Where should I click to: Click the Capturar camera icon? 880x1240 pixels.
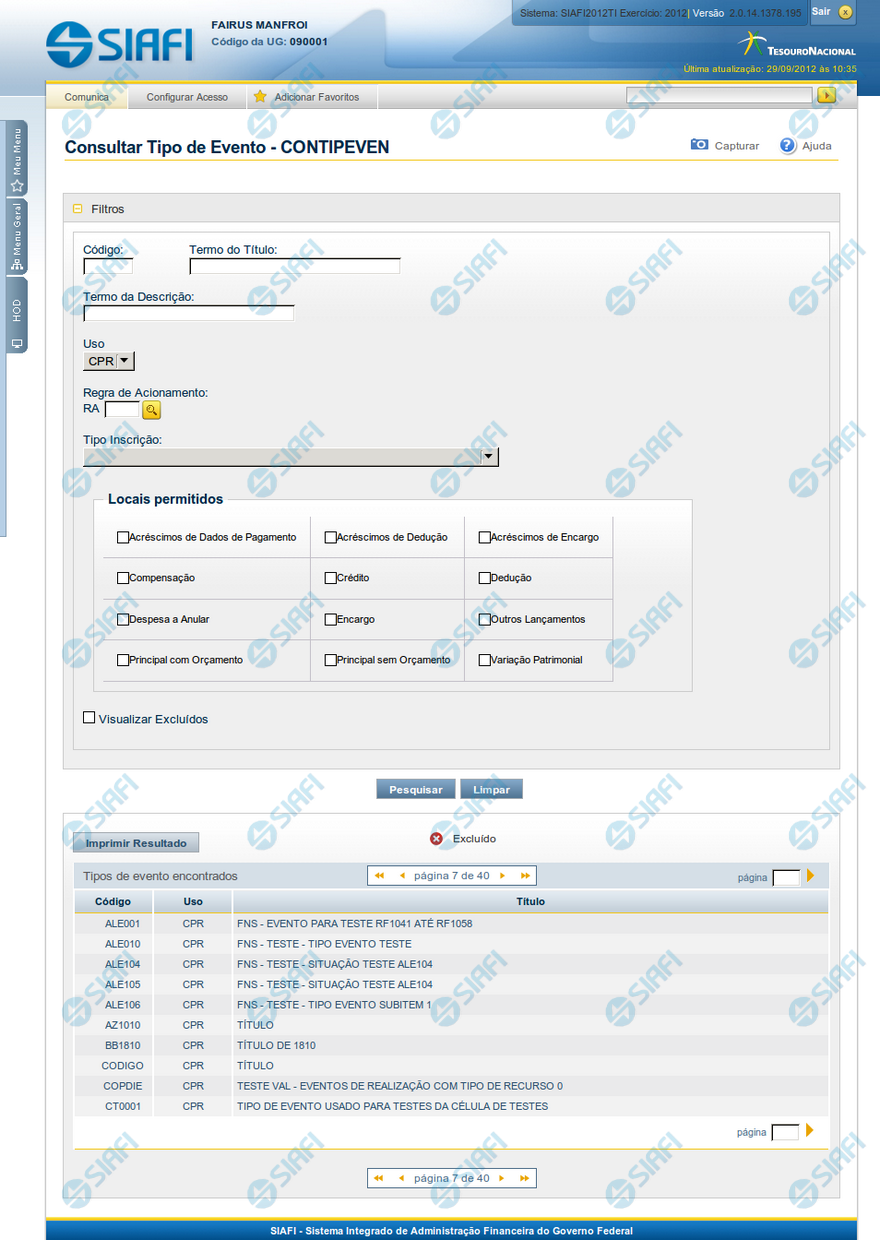700,145
